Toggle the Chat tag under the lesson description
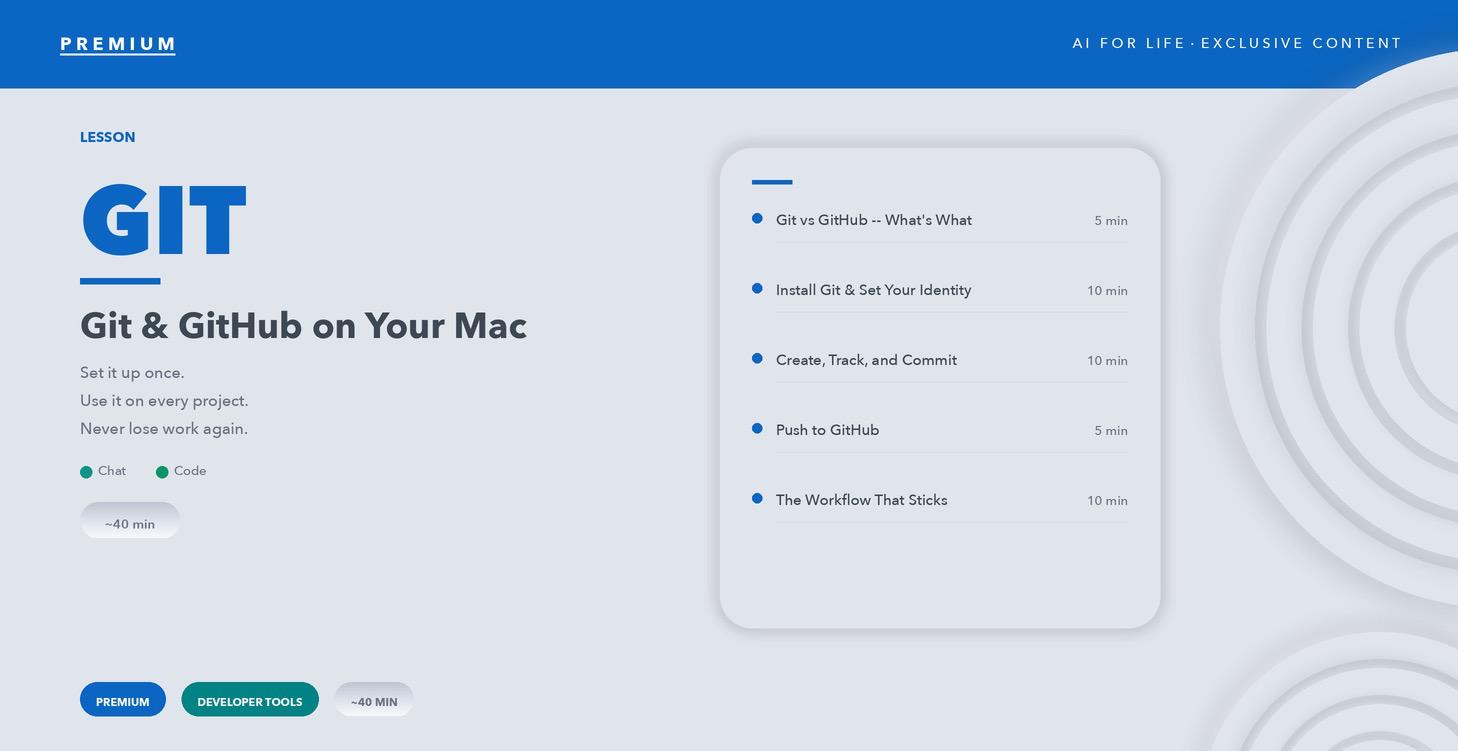Screen dimensions: 1458x751 point(103,471)
